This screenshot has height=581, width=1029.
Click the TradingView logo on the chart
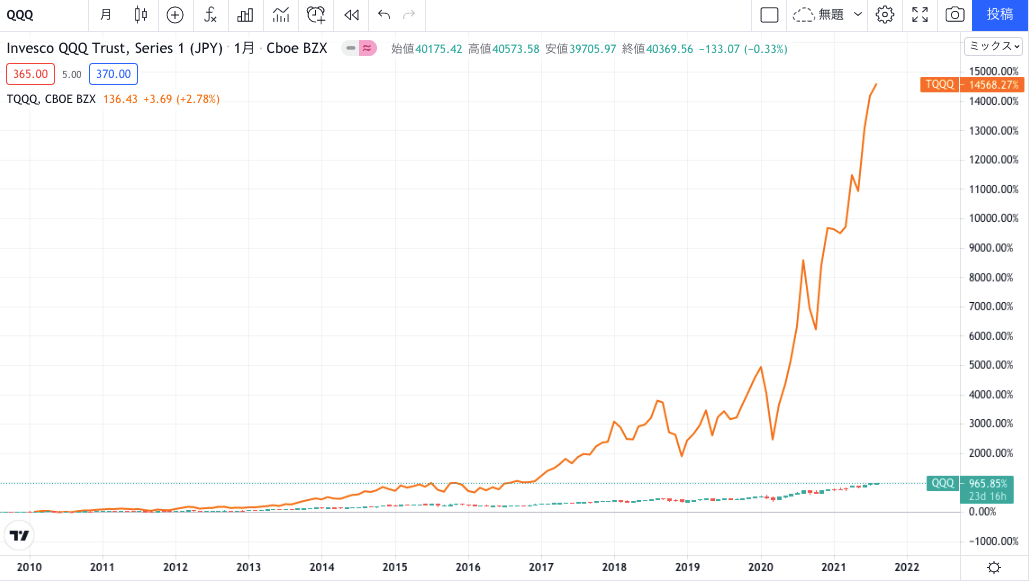20,536
